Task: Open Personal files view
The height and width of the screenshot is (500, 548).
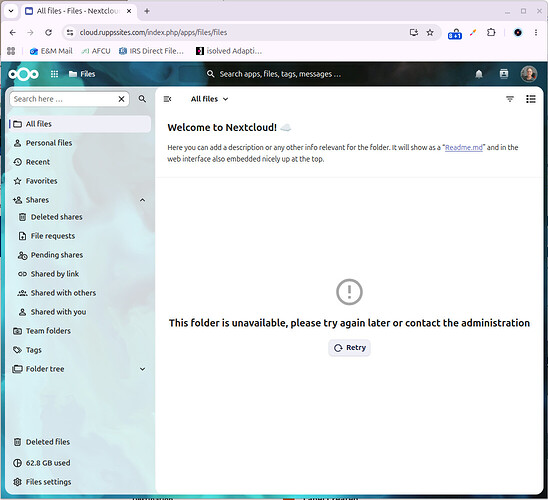Action: click(x=80, y=143)
